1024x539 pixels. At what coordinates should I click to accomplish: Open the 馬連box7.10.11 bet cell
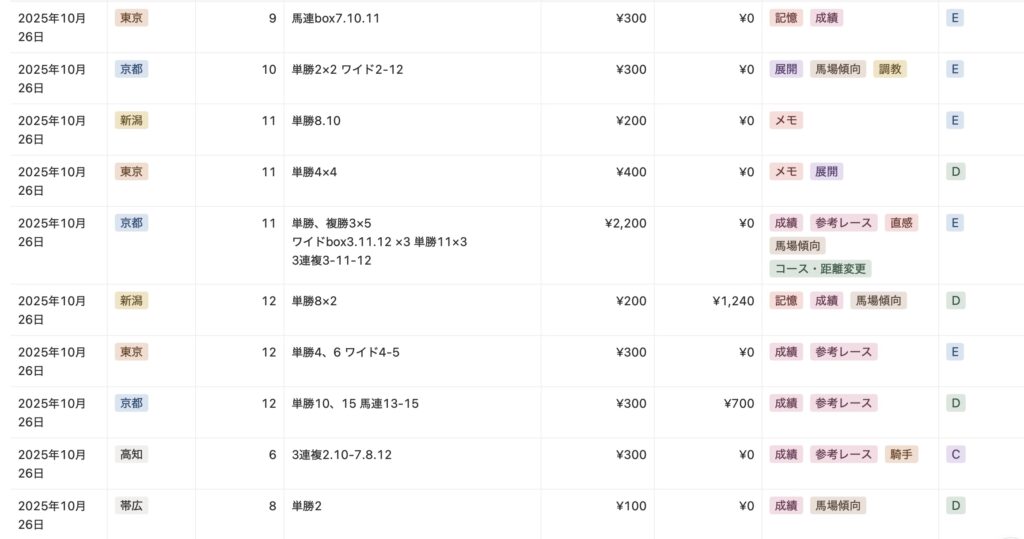[x=335, y=18]
